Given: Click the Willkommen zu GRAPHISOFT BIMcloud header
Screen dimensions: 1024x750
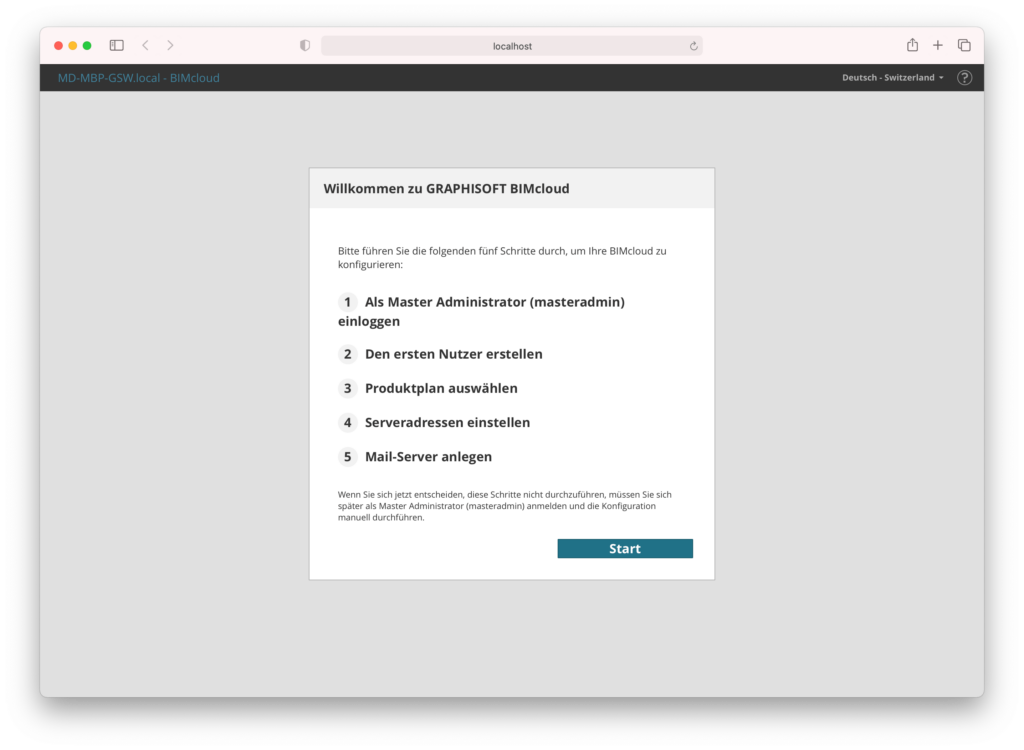Looking at the screenshot, I should pos(445,188).
